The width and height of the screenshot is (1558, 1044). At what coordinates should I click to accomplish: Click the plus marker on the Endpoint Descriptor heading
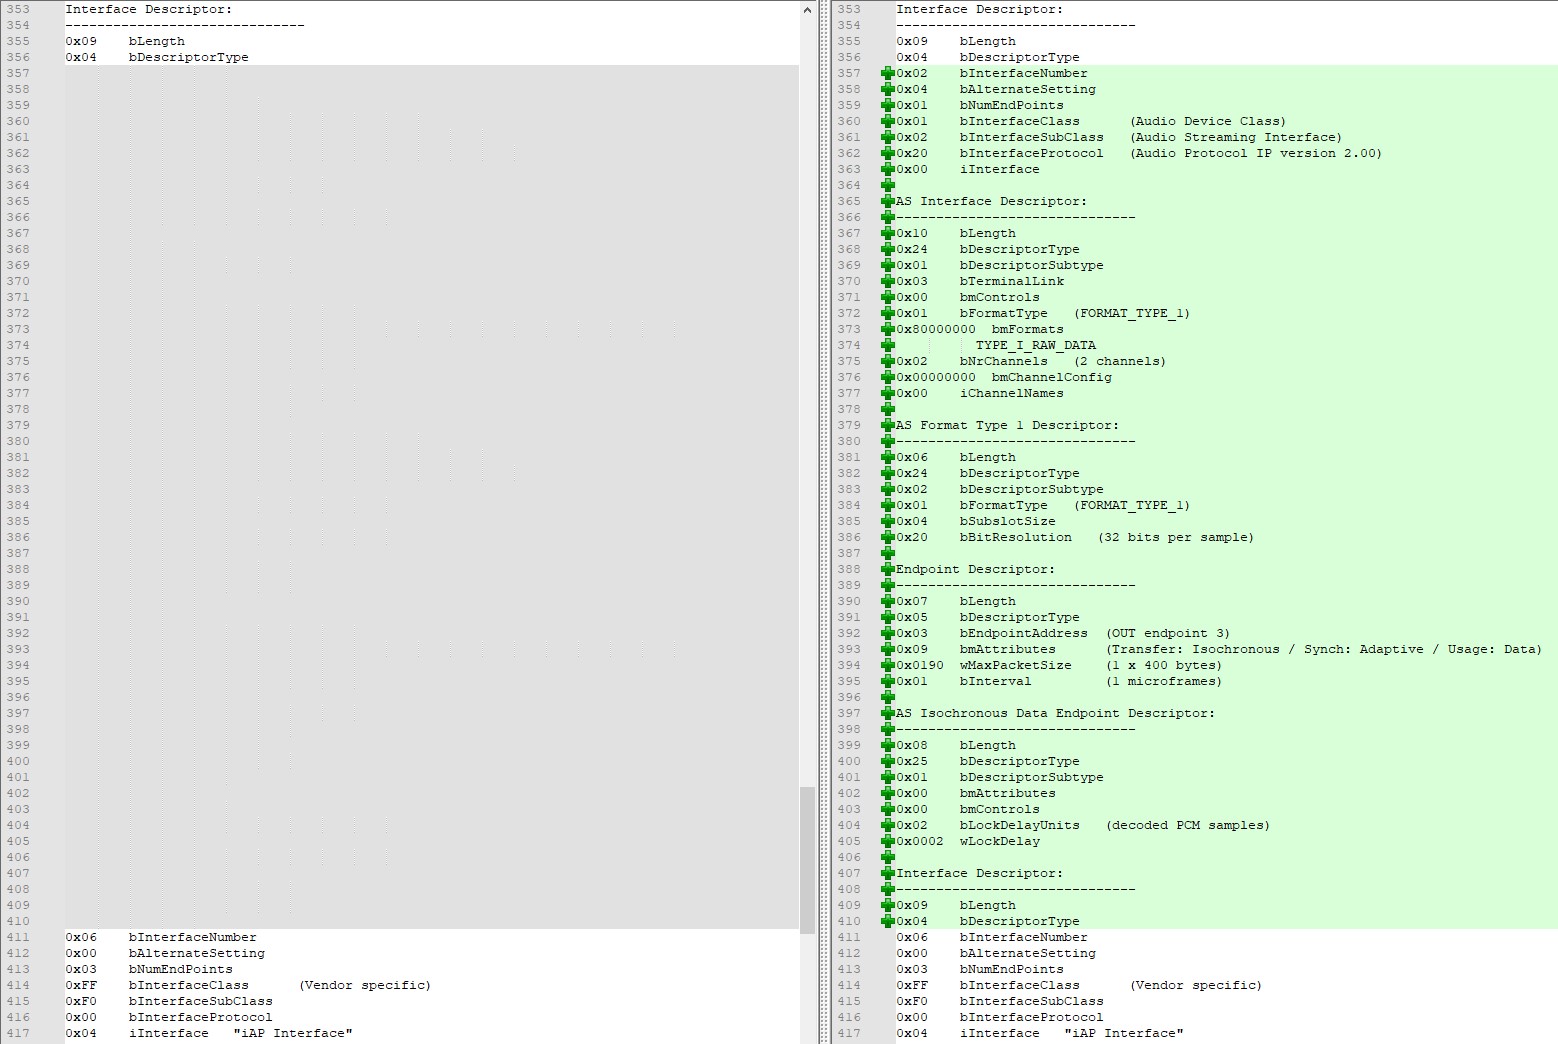point(887,569)
